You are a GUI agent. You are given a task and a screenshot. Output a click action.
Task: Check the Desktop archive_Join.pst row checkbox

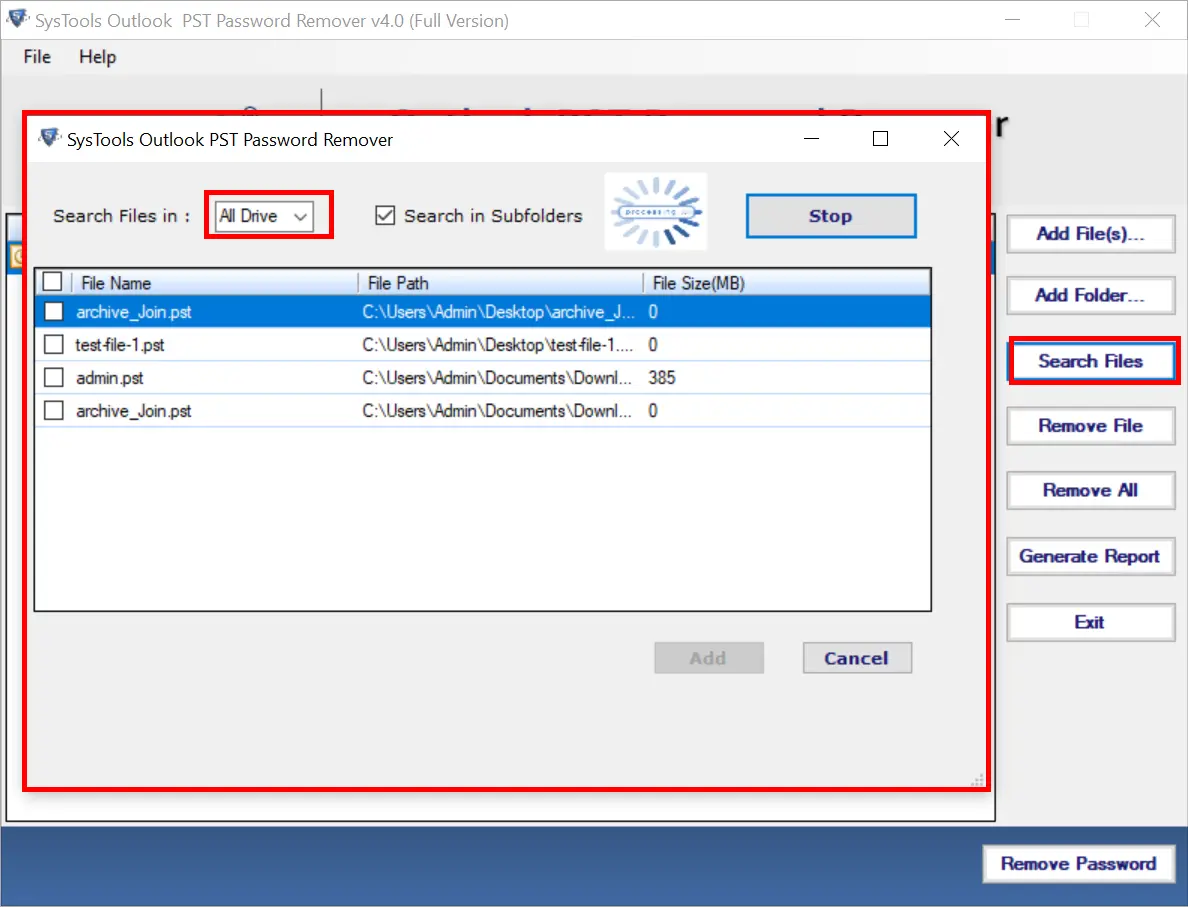pos(54,311)
